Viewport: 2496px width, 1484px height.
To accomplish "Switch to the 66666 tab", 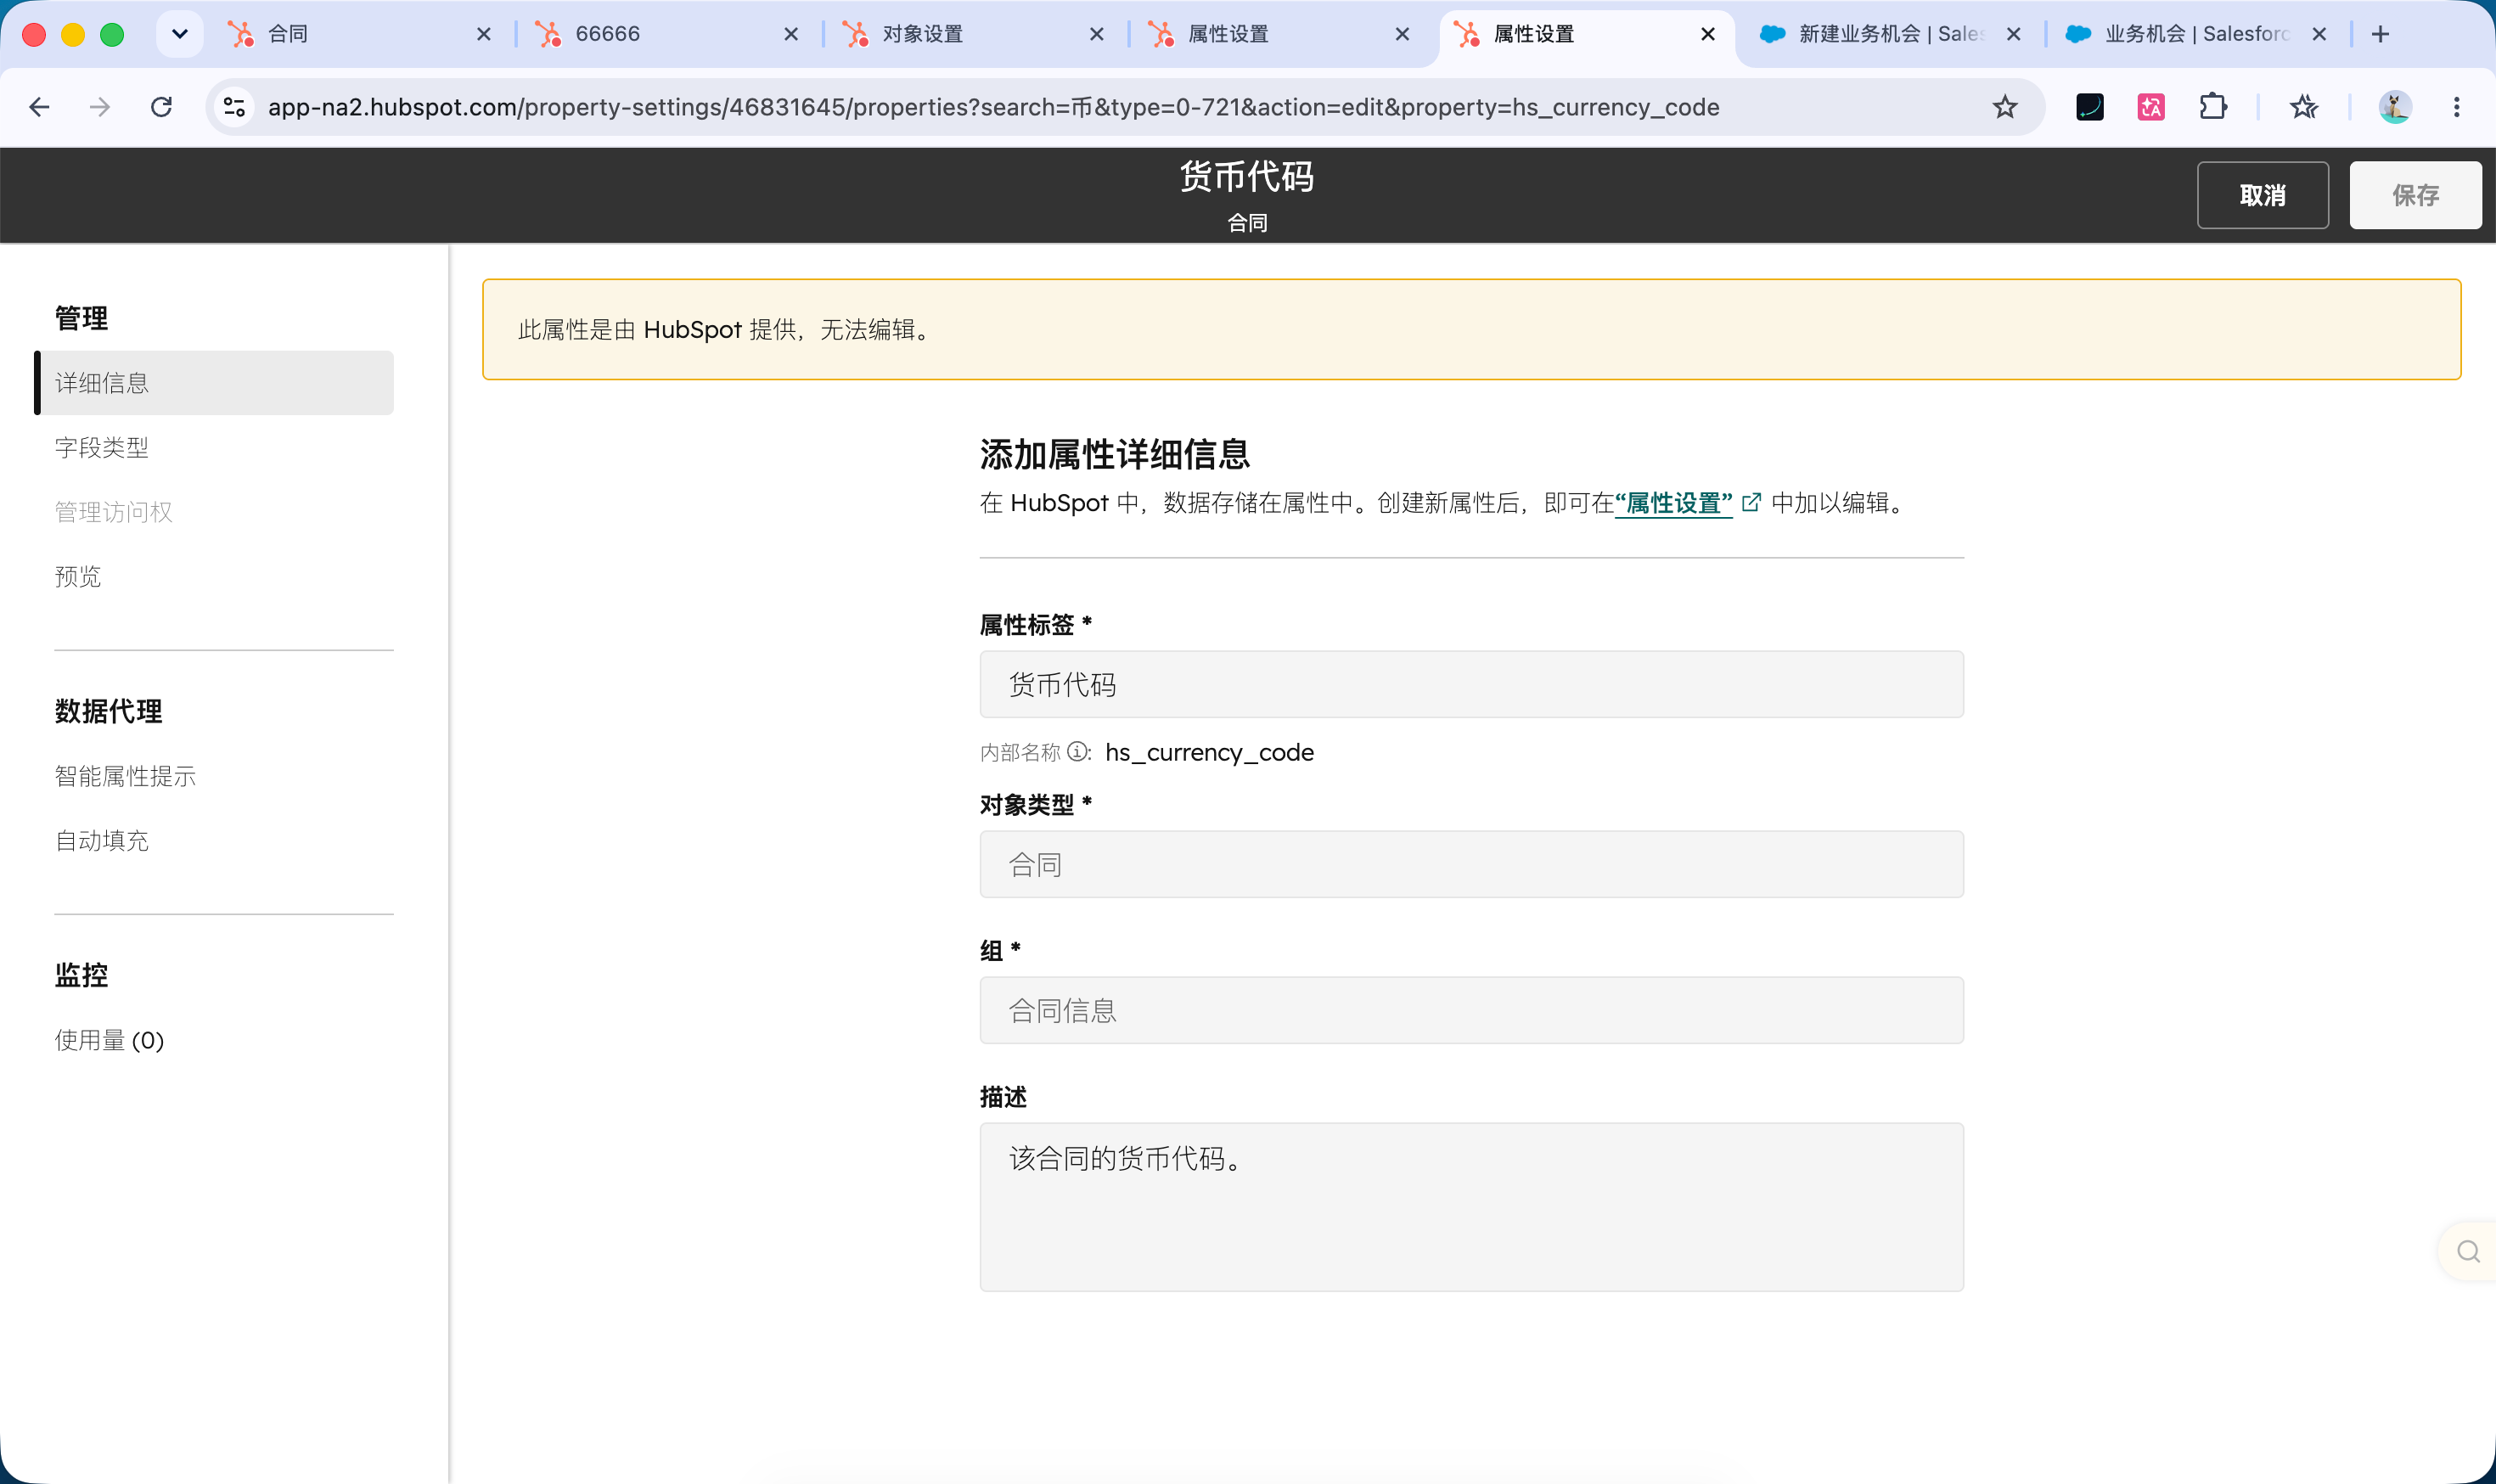I will pyautogui.click(x=668, y=34).
